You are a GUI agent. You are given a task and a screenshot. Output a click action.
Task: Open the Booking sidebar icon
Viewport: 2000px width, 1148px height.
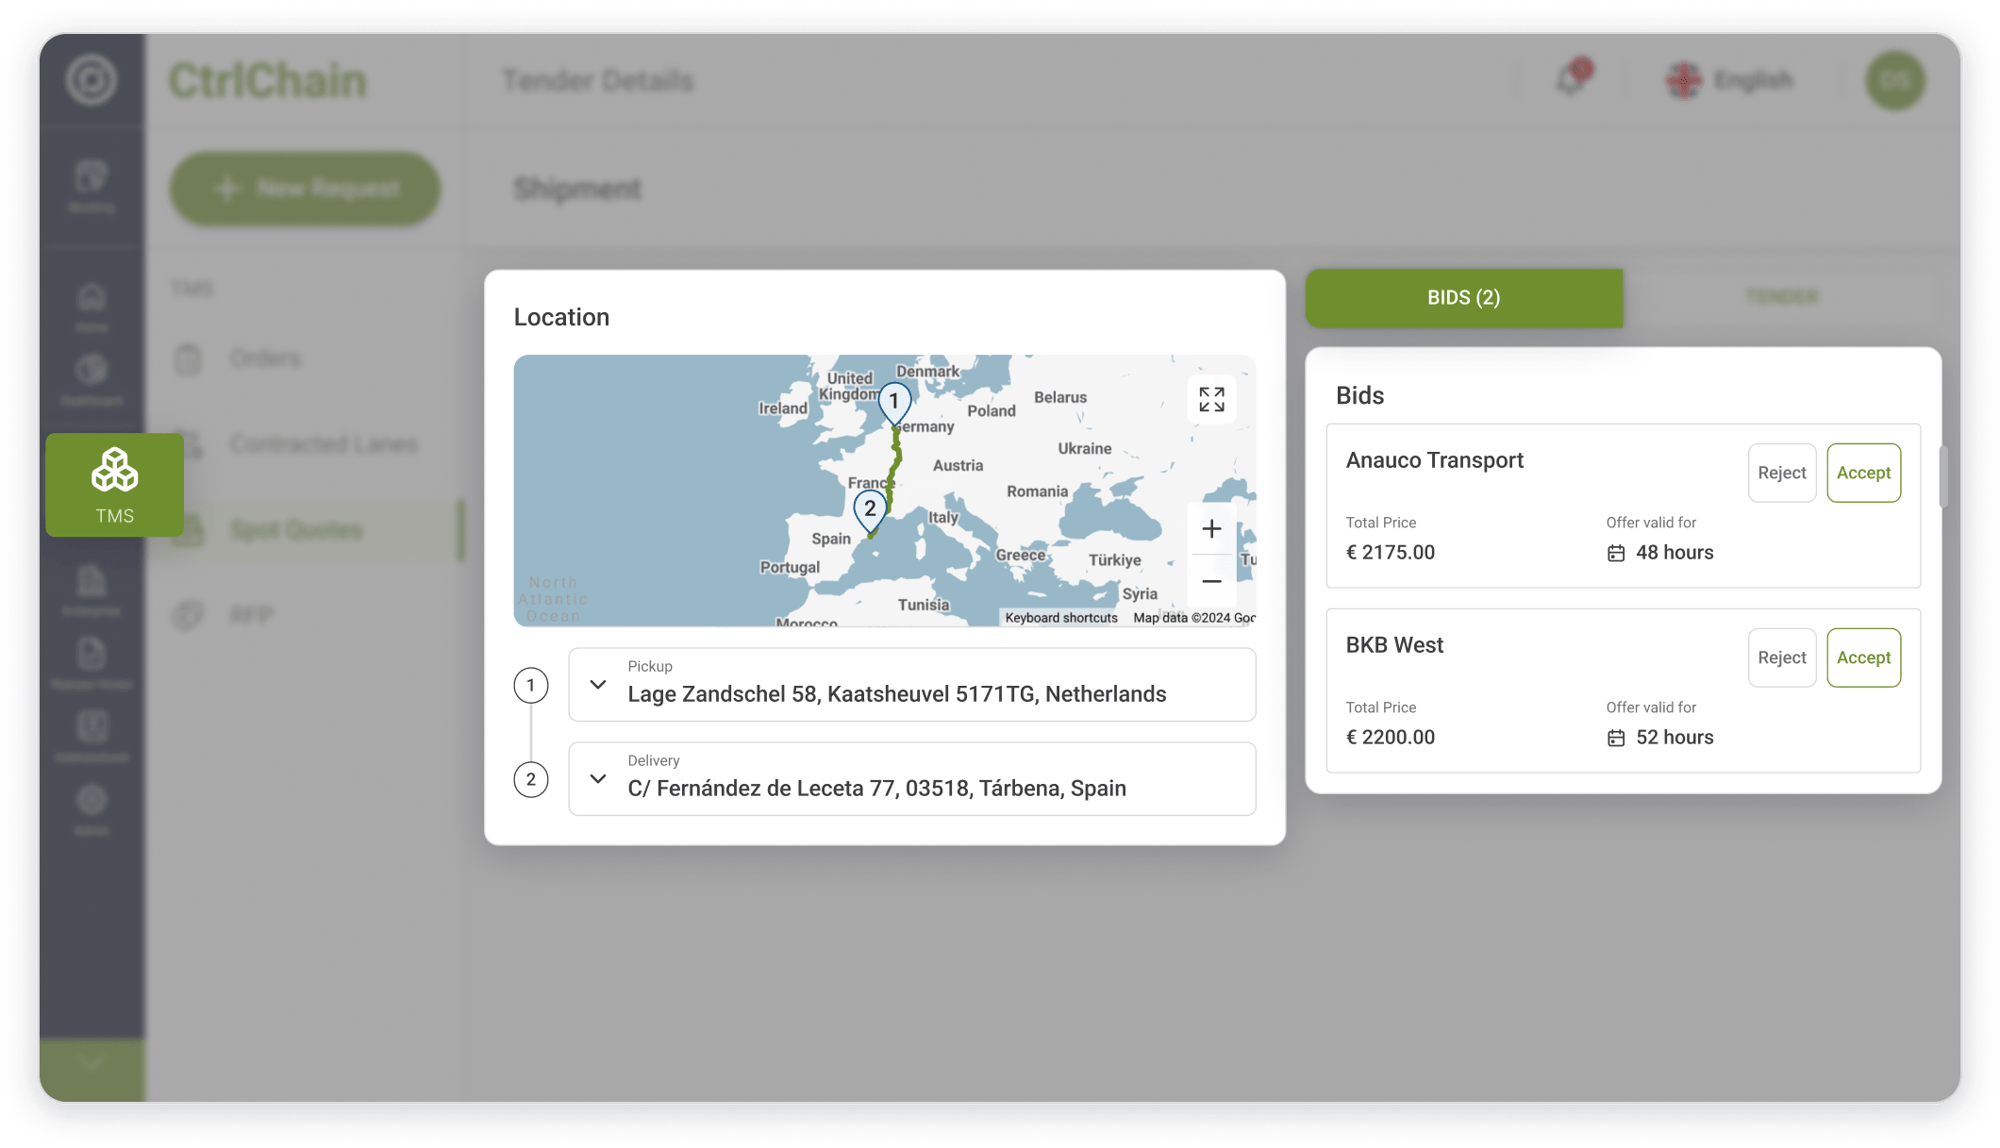tap(91, 187)
